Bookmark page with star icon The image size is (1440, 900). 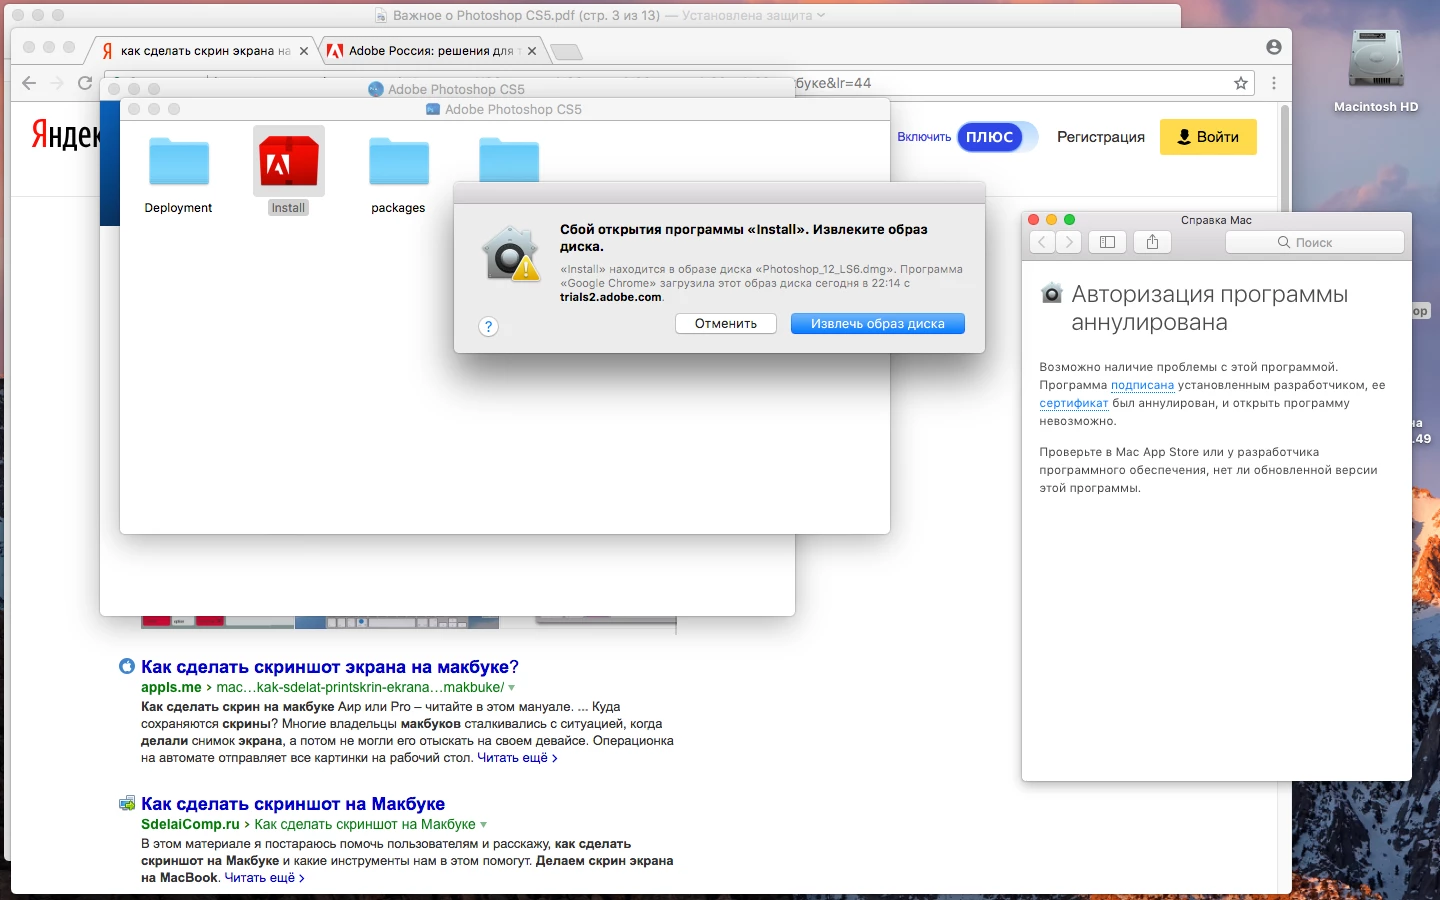pyautogui.click(x=1241, y=83)
